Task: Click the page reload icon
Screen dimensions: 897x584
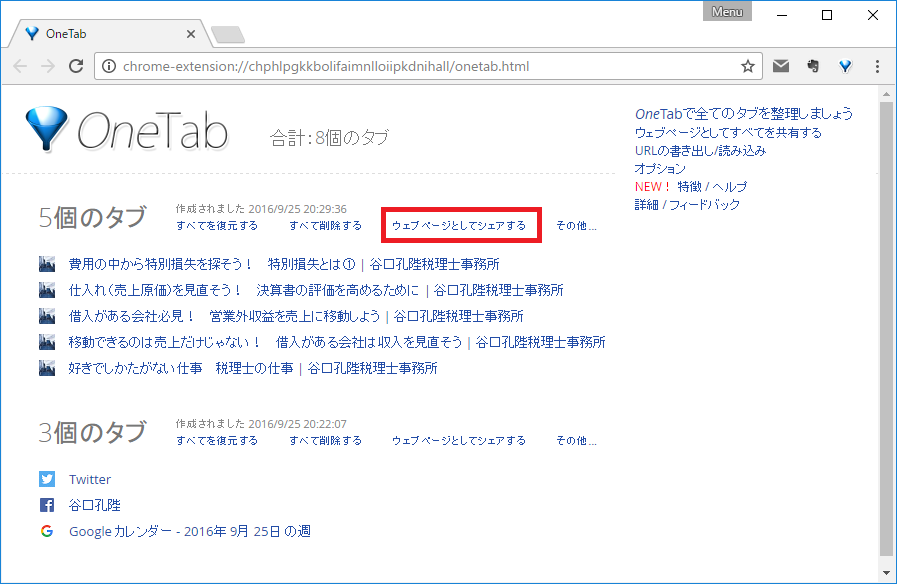Action: click(75, 67)
